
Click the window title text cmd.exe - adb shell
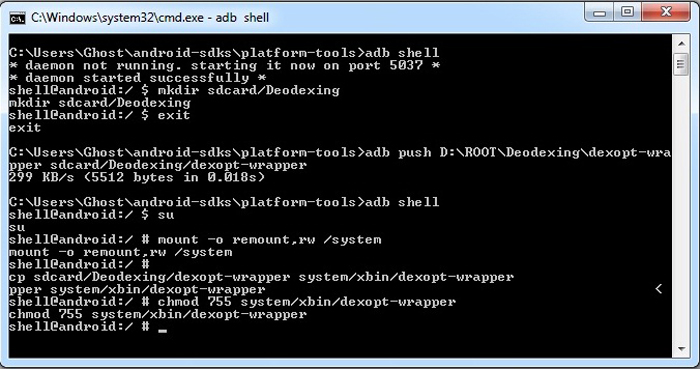(150, 18)
